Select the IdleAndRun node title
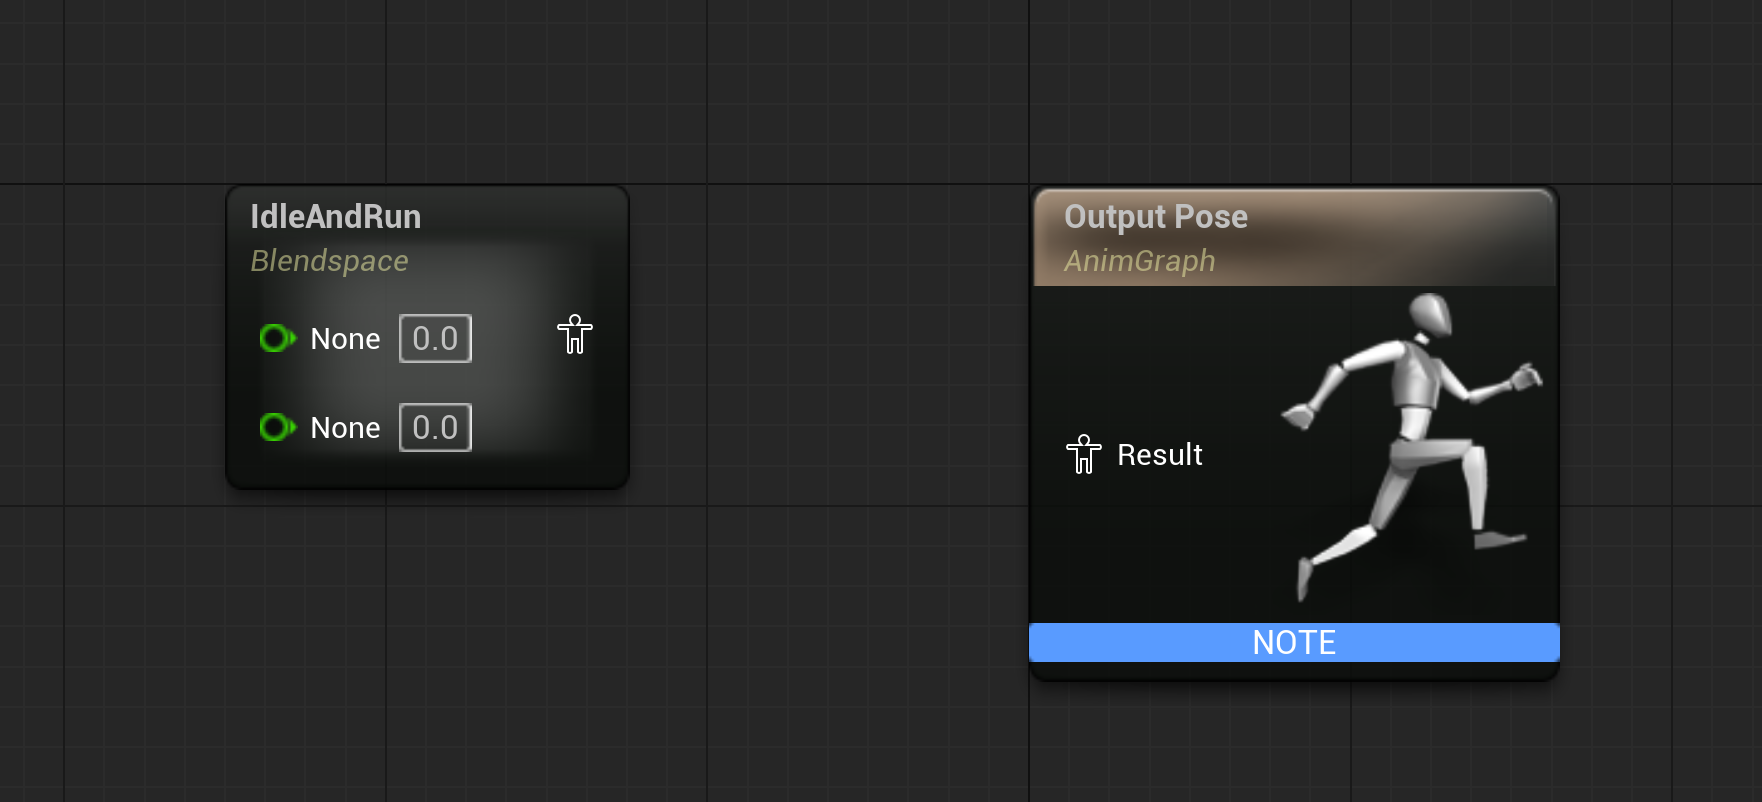Image resolution: width=1762 pixels, height=802 pixels. (335, 216)
